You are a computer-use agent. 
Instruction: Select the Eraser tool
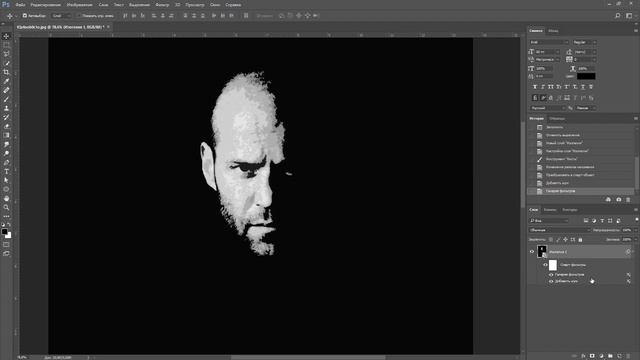[x=6, y=126]
